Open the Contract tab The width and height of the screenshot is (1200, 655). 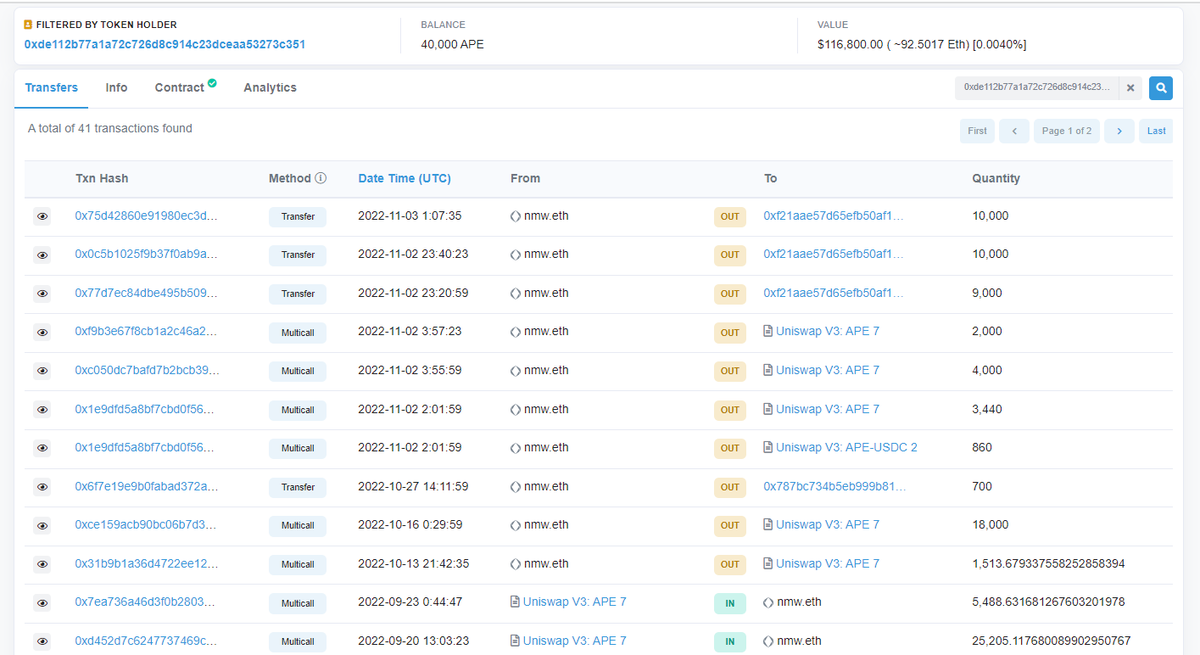point(185,88)
